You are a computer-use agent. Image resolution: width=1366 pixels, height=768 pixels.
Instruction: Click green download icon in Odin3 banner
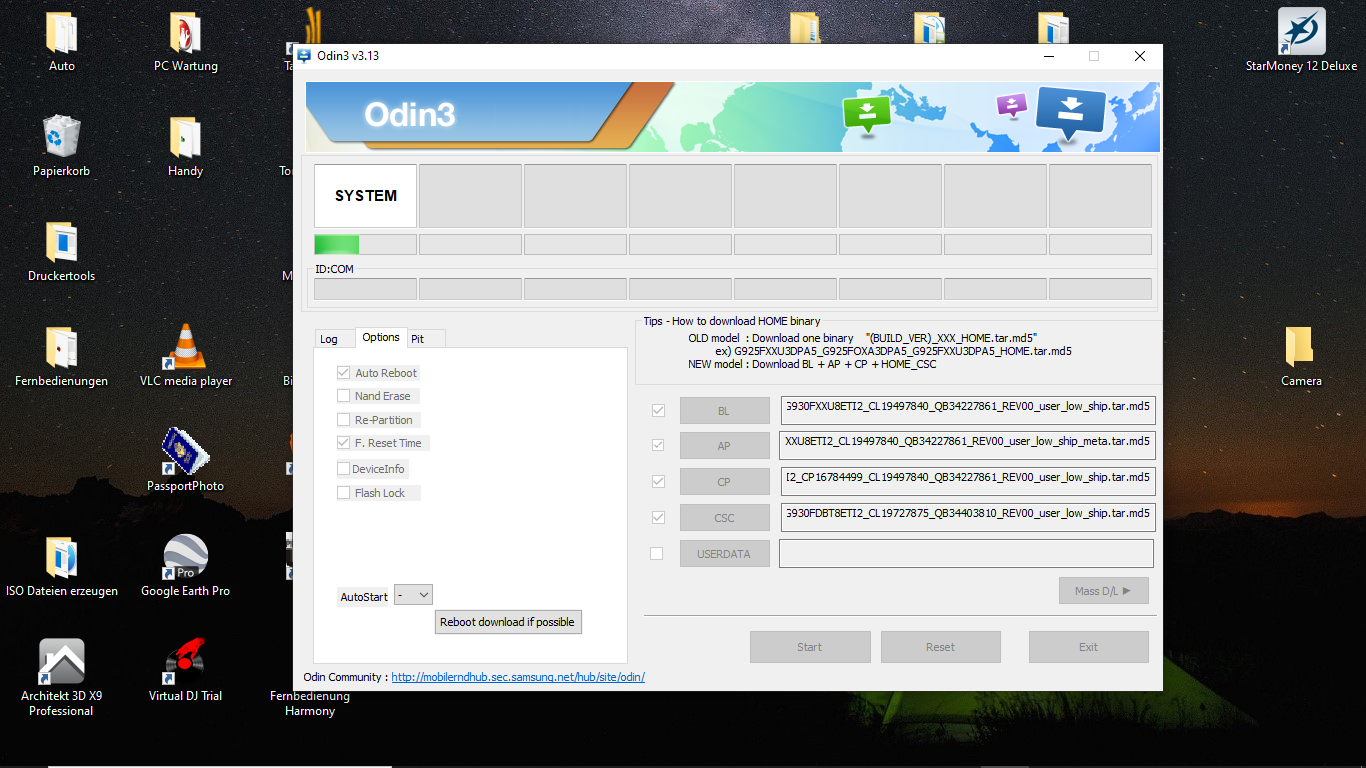[x=866, y=114]
